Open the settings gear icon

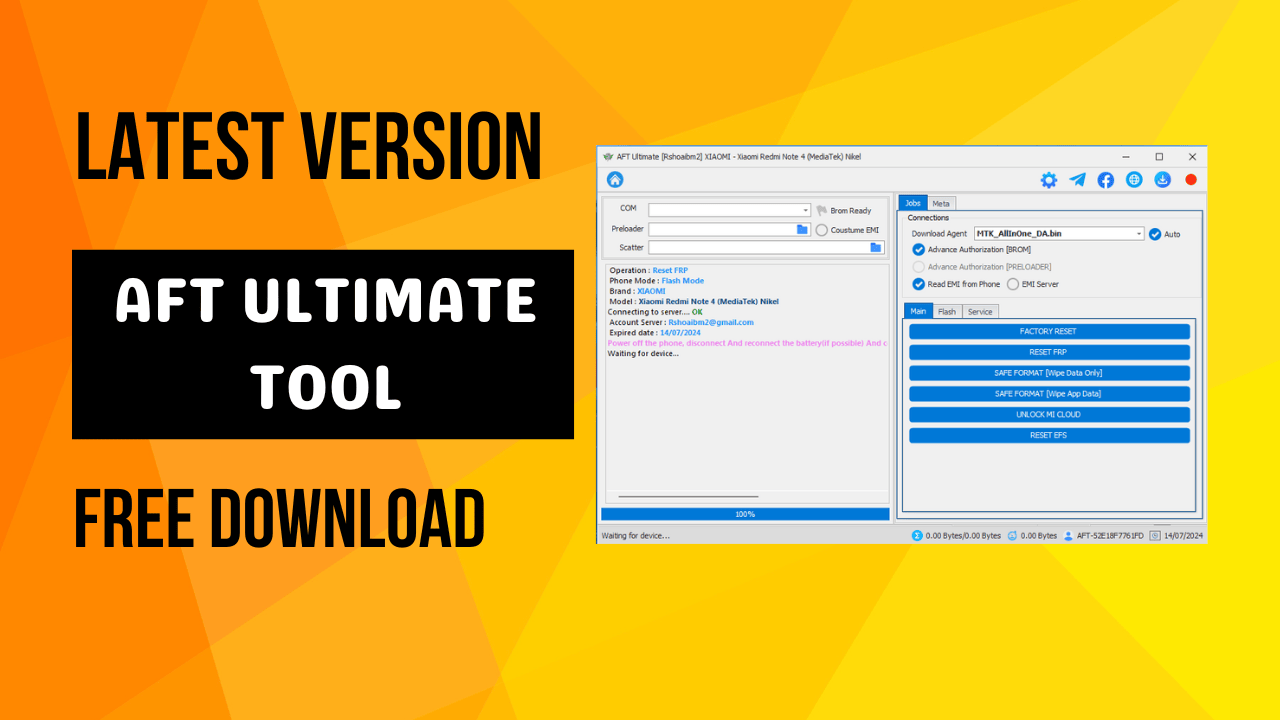click(1048, 180)
